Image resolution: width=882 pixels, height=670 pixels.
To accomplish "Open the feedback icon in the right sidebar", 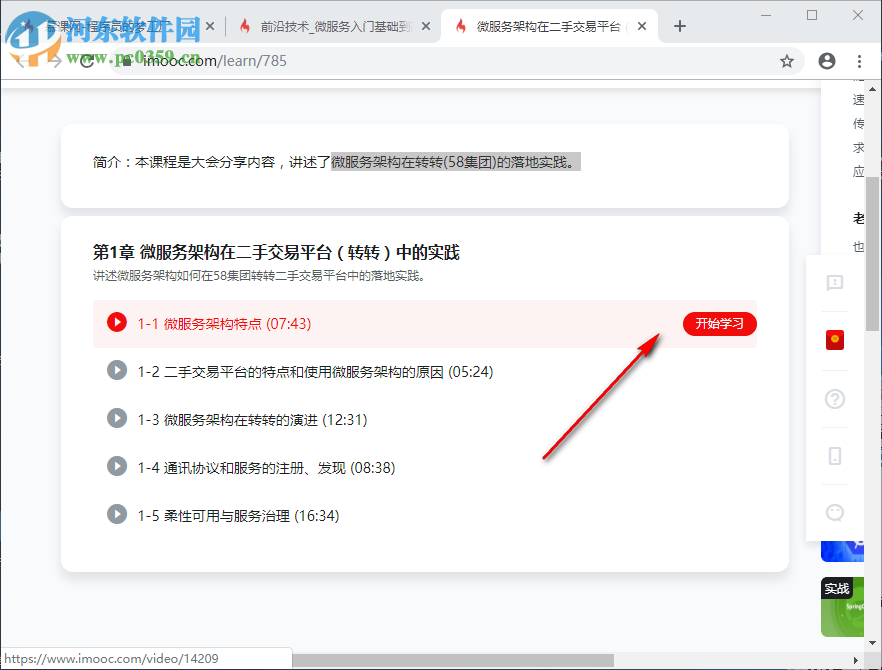I will tap(835, 284).
